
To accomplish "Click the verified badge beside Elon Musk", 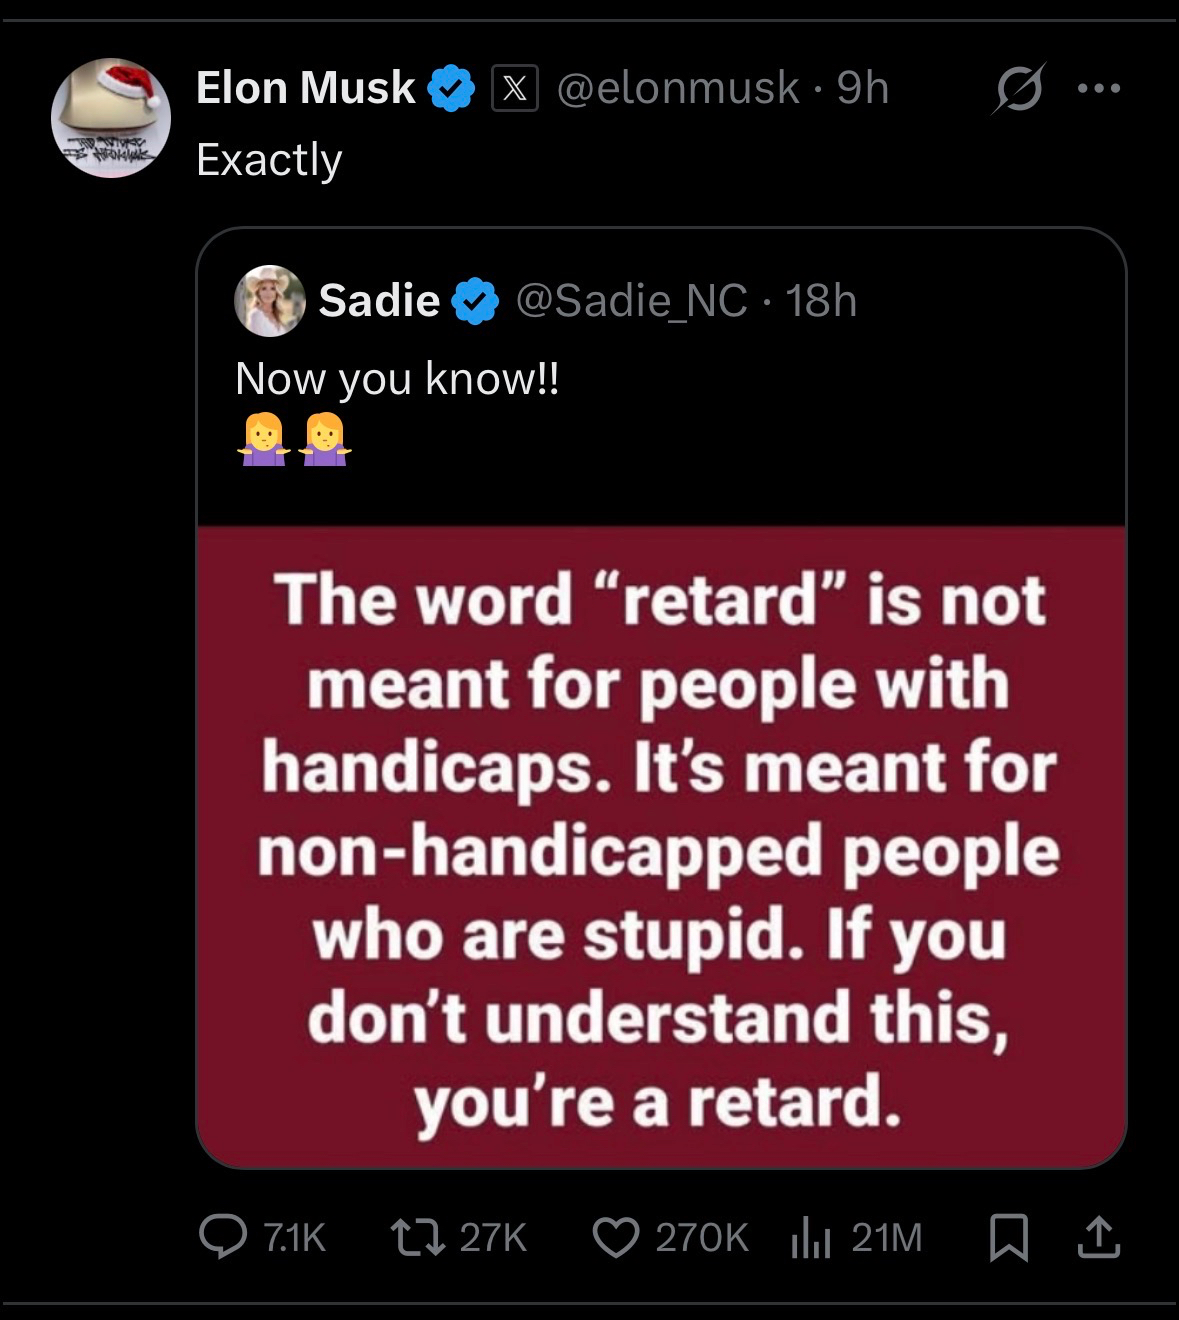I will tap(451, 88).
